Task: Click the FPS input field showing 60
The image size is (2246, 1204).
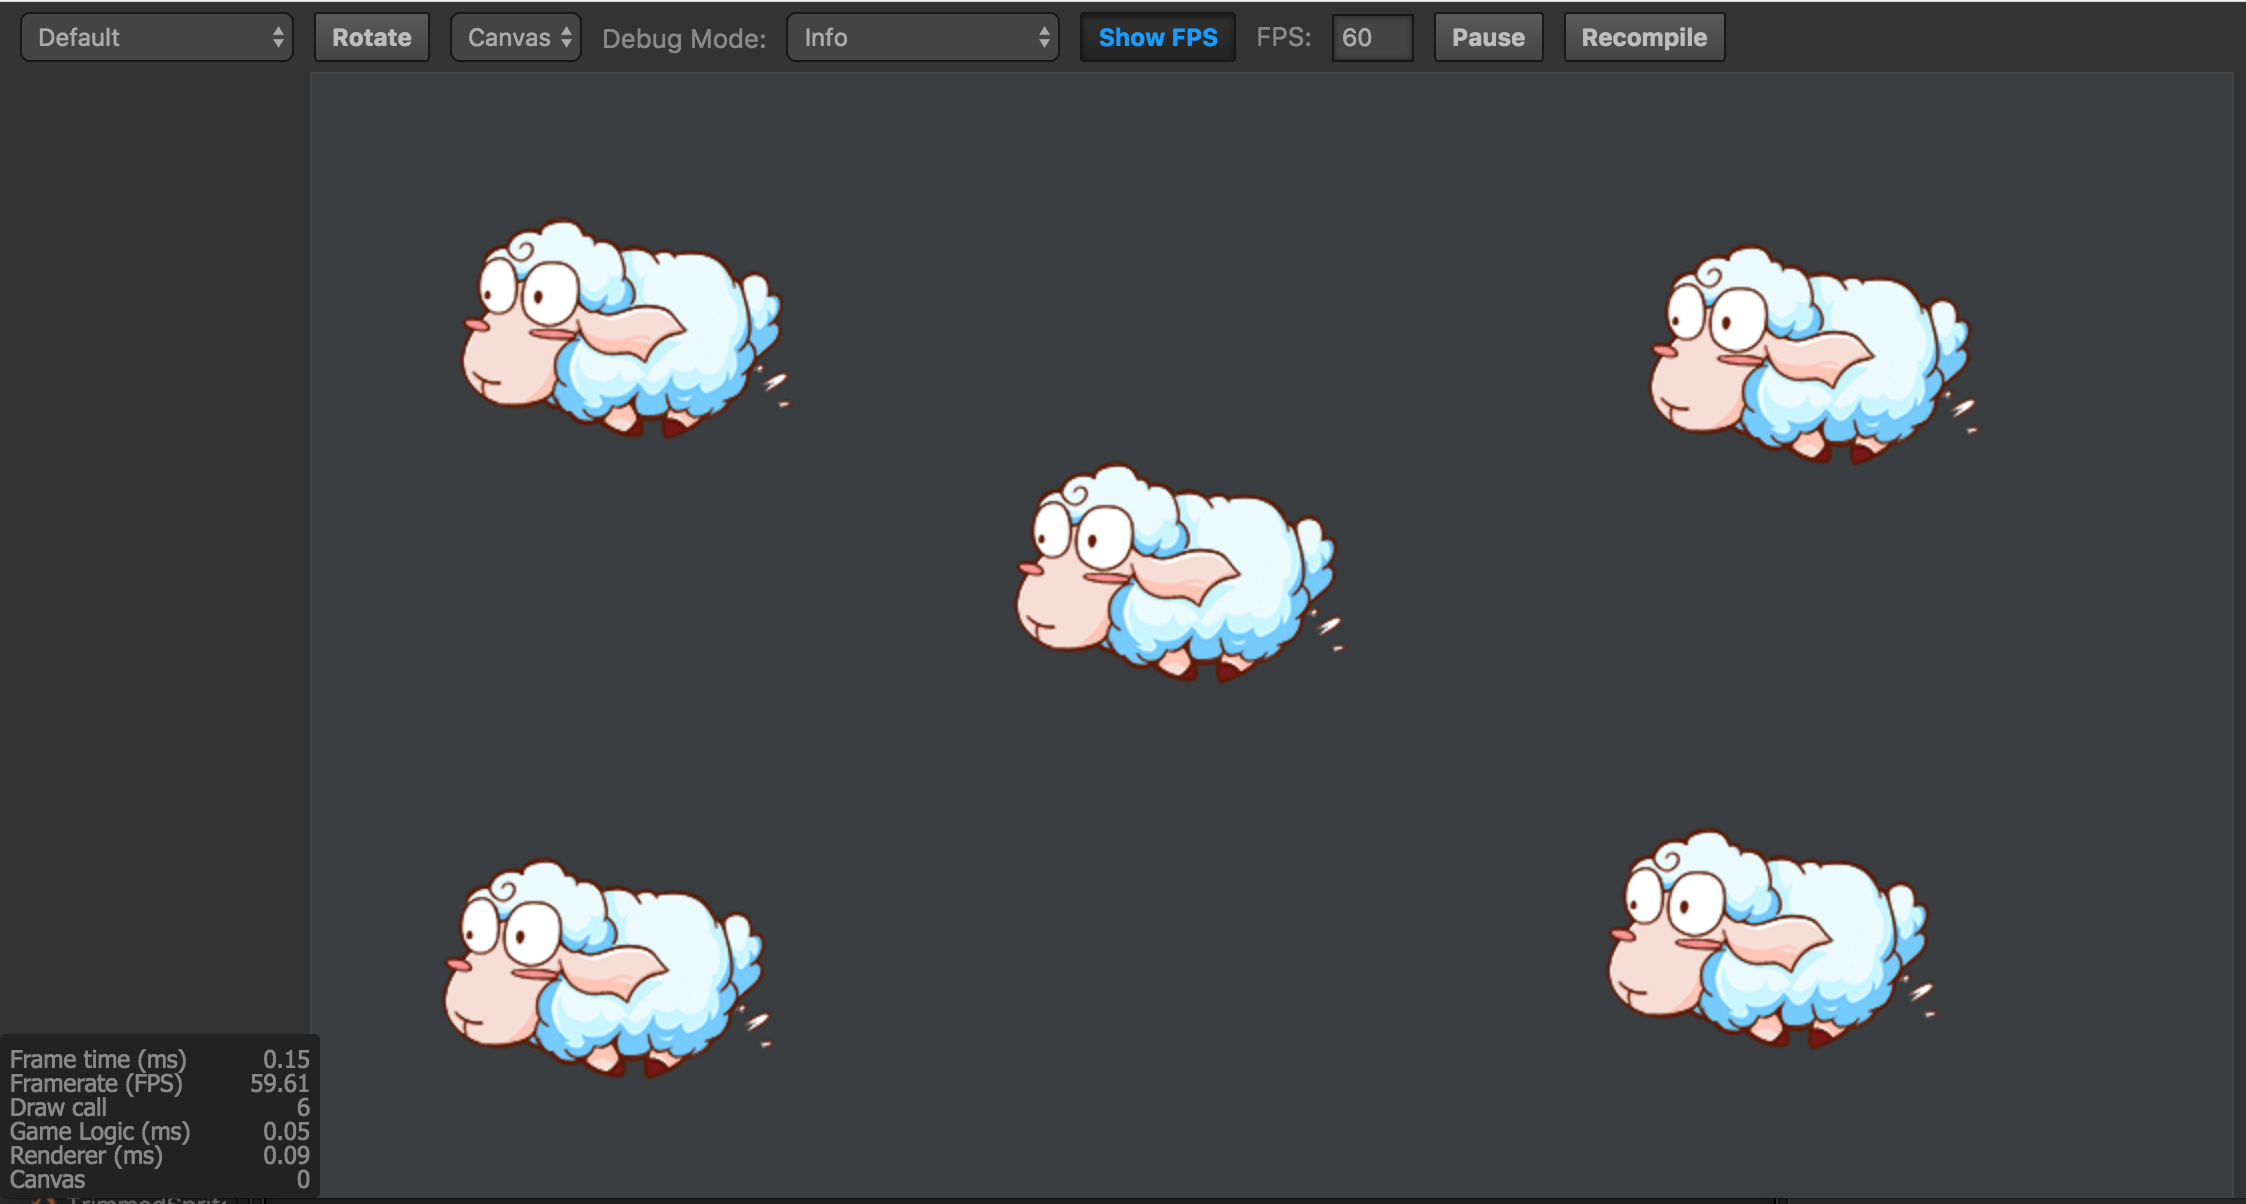Action: (x=1371, y=38)
